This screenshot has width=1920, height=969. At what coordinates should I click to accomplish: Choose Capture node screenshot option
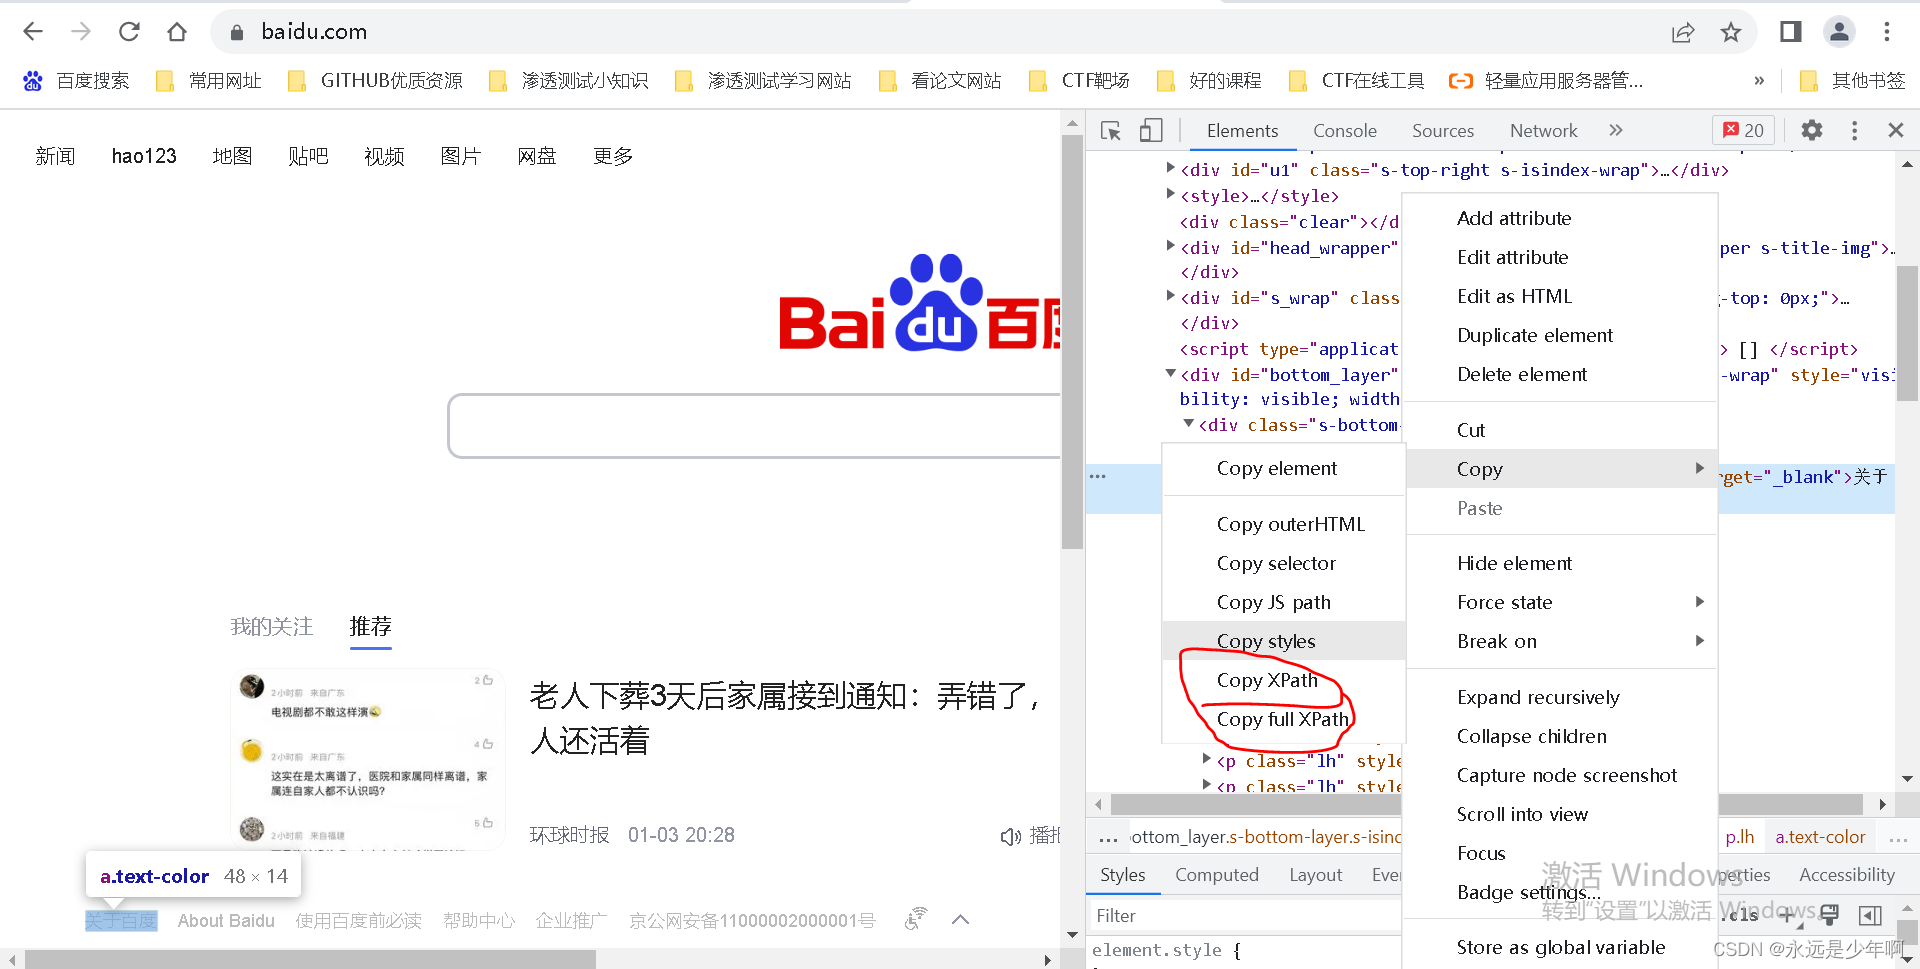[1567, 775]
